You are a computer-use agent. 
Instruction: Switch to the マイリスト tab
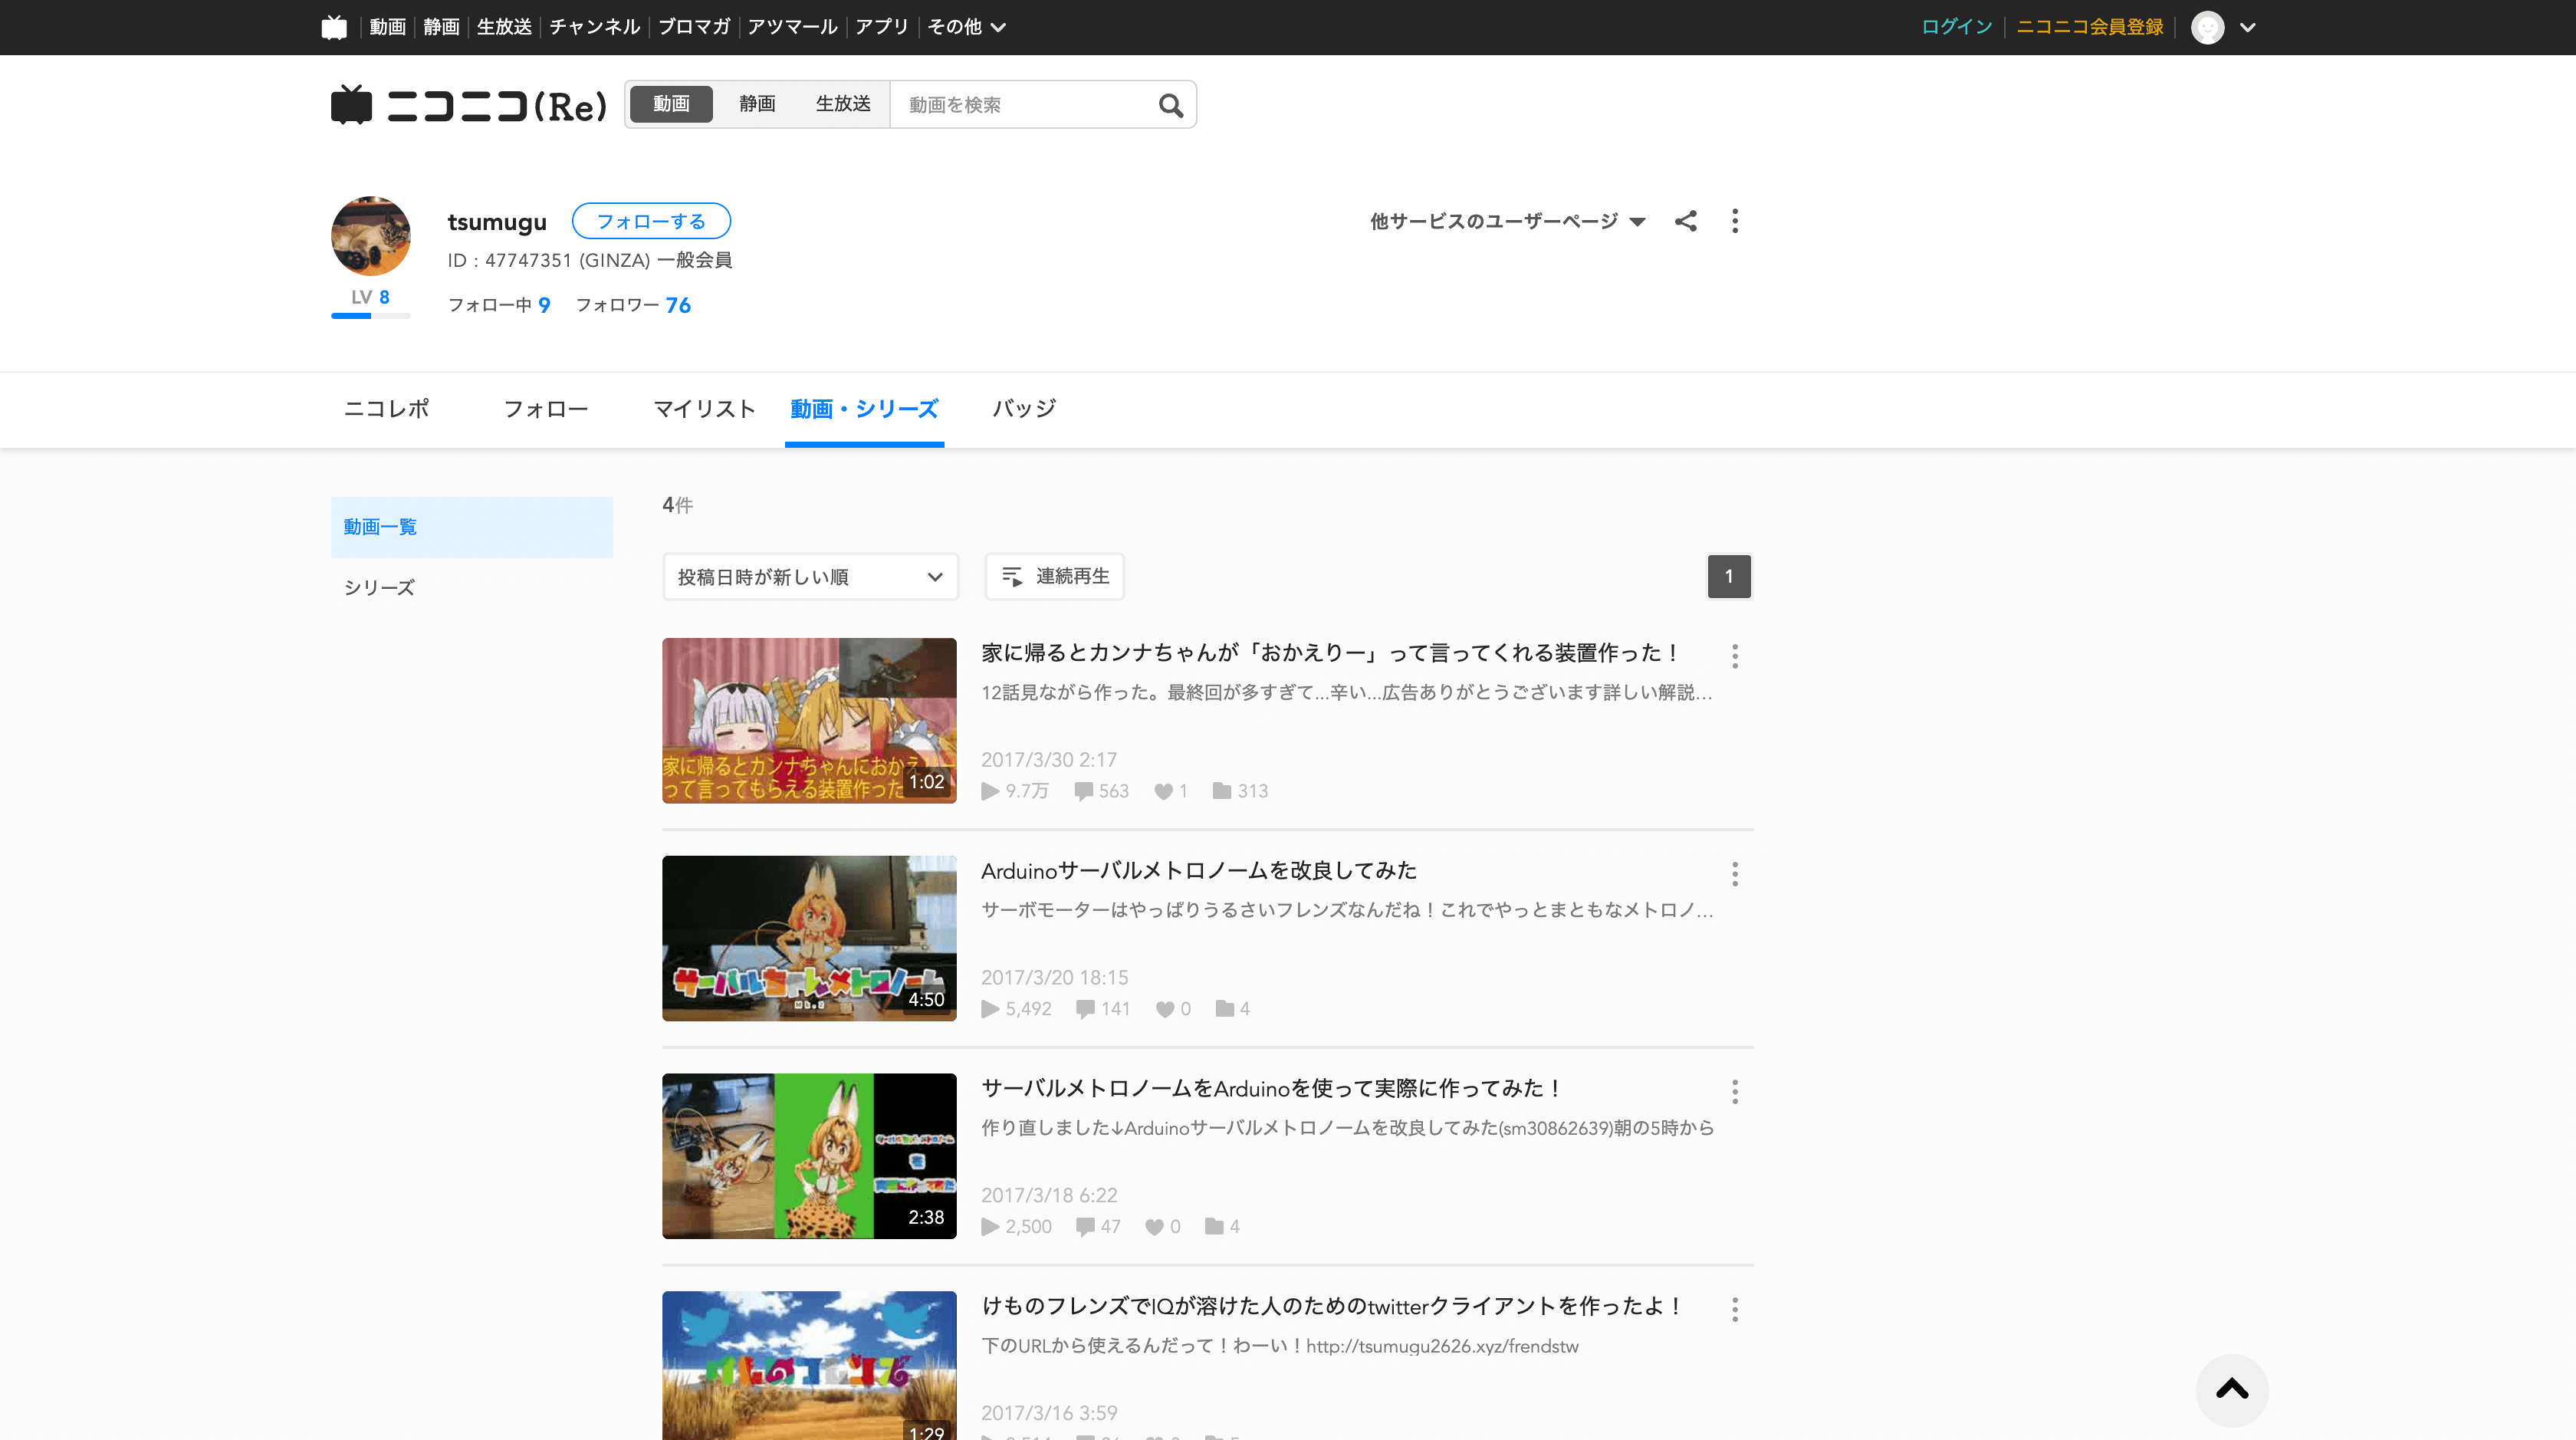click(704, 409)
